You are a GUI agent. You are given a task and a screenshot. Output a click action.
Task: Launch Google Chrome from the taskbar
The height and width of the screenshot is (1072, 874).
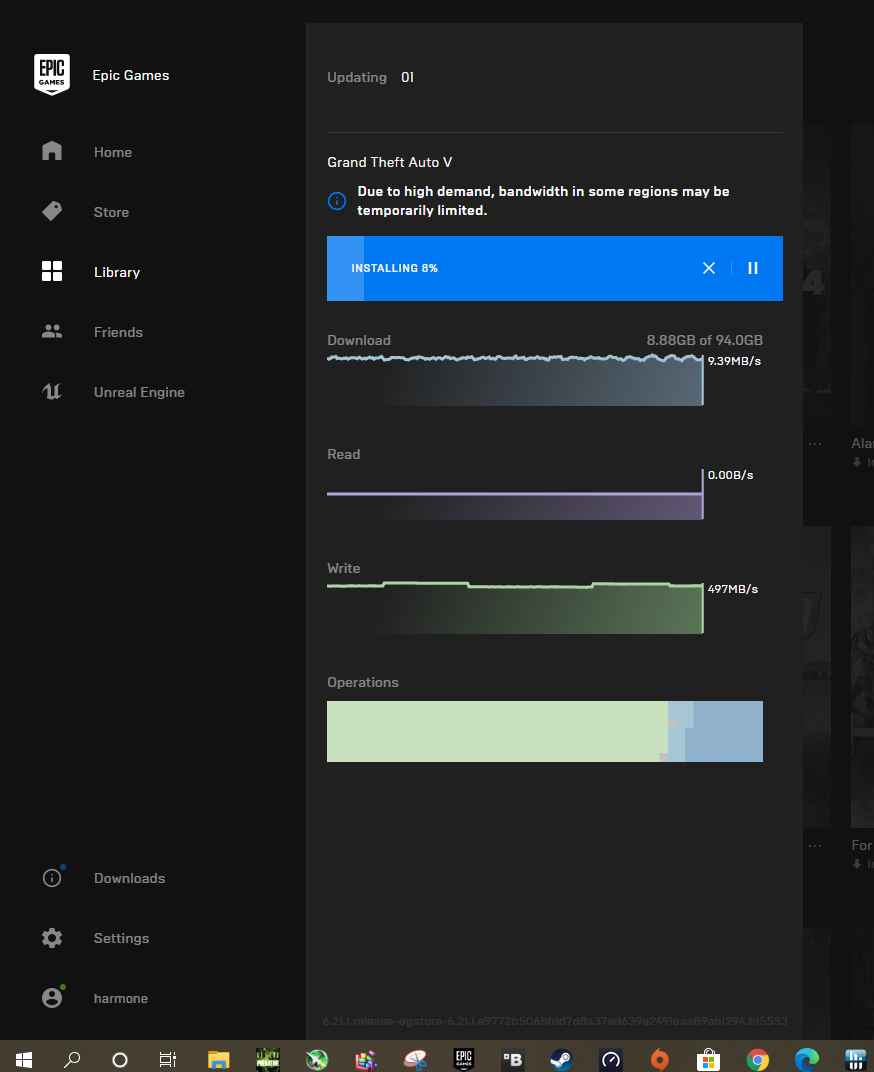pyautogui.click(x=758, y=1060)
